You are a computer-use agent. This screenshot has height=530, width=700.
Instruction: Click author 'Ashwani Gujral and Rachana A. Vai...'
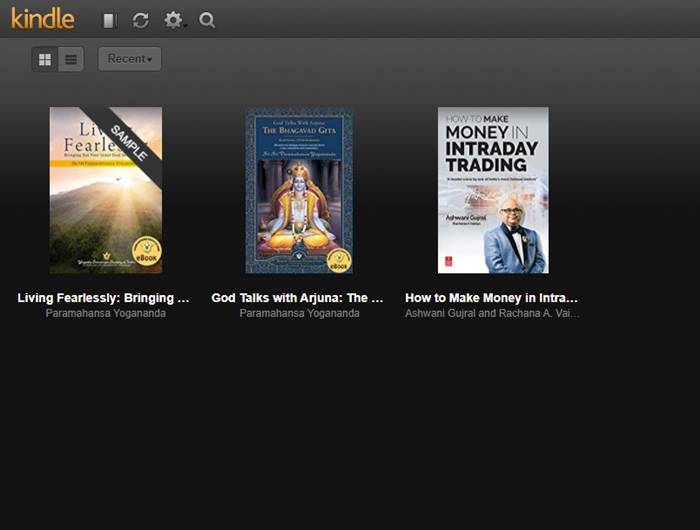coord(492,313)
